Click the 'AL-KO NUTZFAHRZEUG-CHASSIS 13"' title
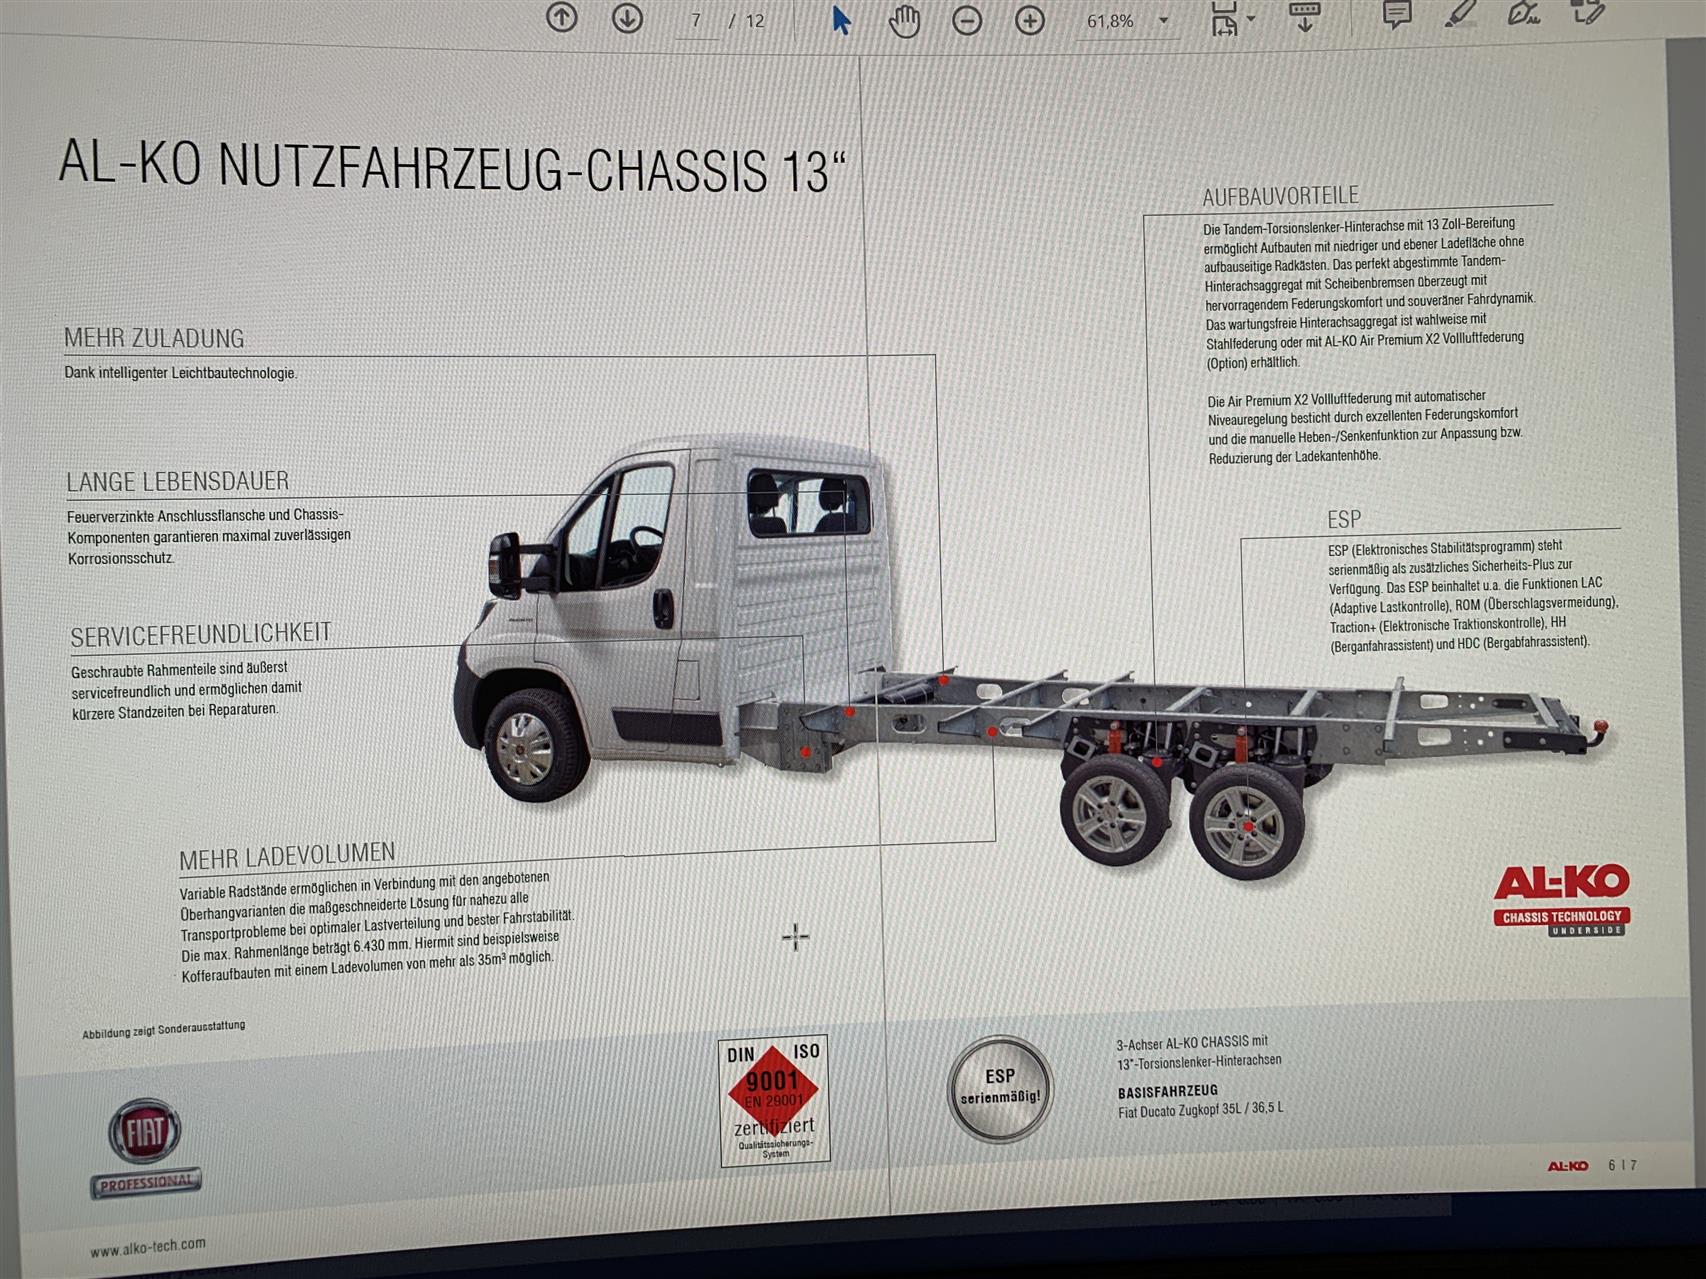The image size is (1706, 1279). 452,167
